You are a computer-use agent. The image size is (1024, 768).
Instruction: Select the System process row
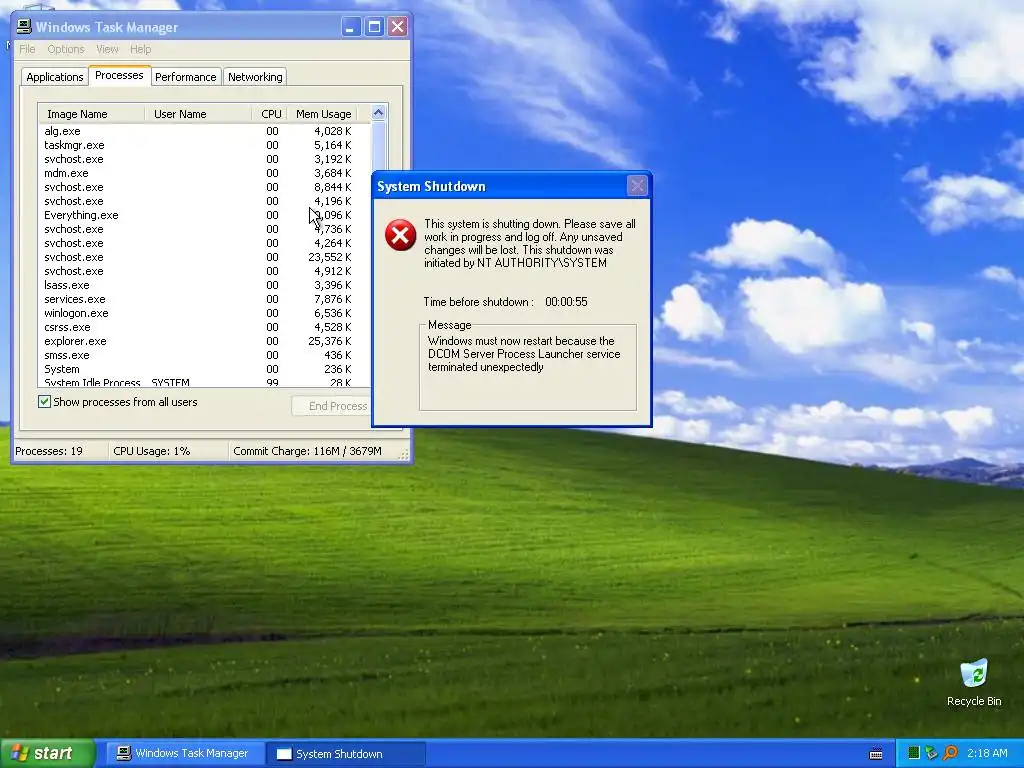click(x=204, y=369)
